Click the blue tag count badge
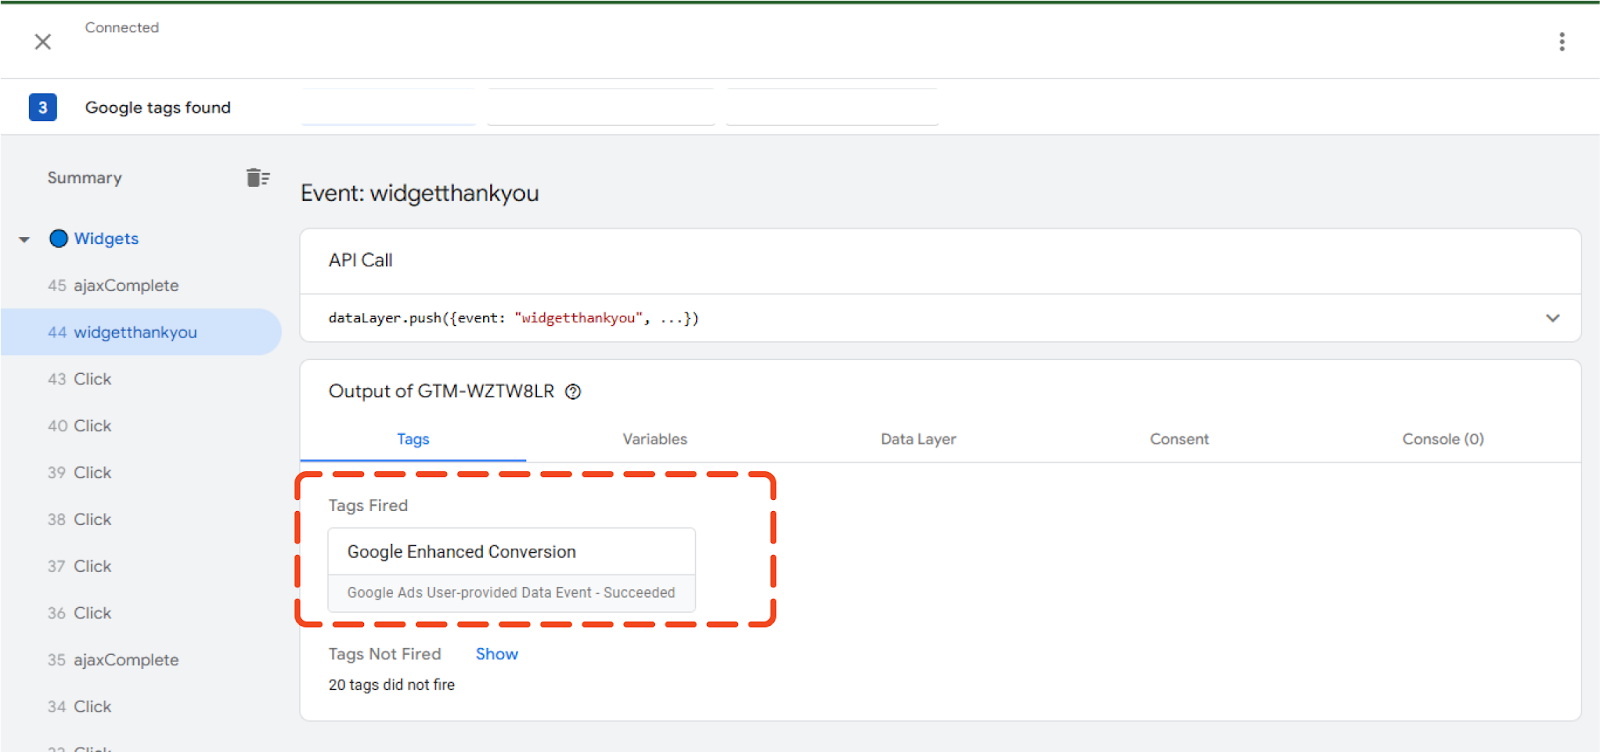1600x752 pixels. point(43,108)
